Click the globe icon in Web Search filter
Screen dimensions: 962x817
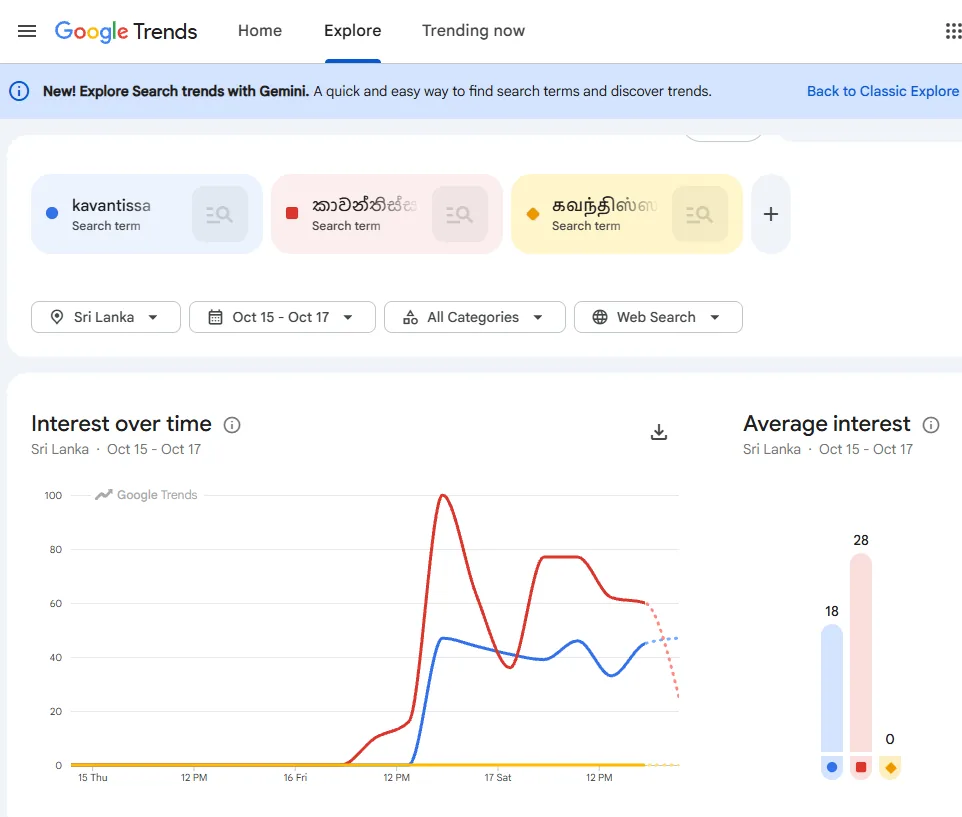point(600,317)
